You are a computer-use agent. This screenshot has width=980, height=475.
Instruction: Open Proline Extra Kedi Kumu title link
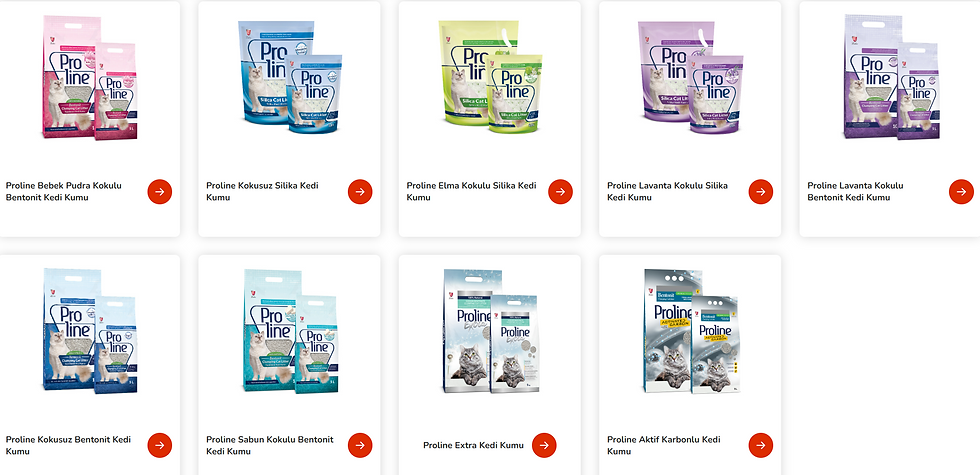[x=473, y=446]
